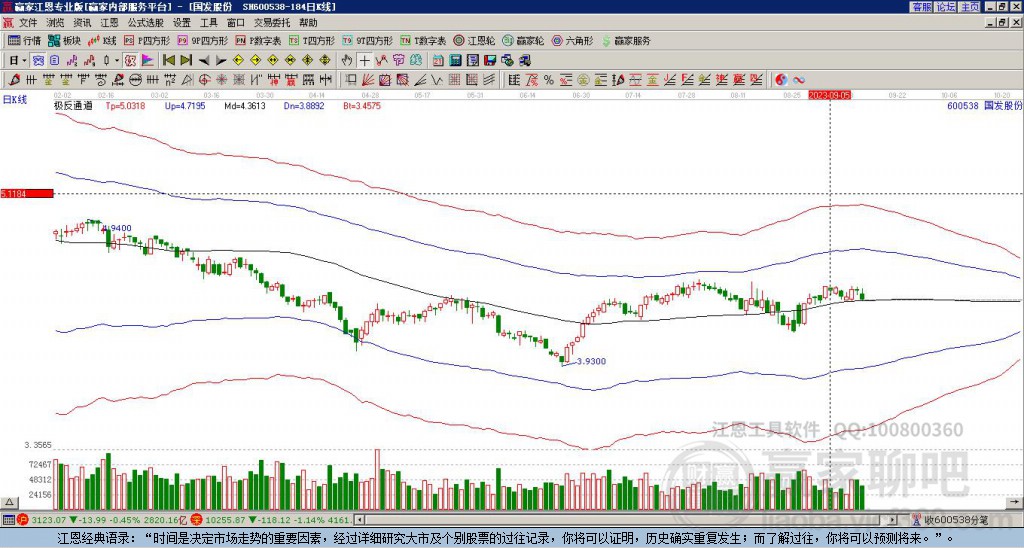Image resolution: width=1024 pixels, height=548 pixels.
Task: Open the P数字表 number table
Action: 258,40
